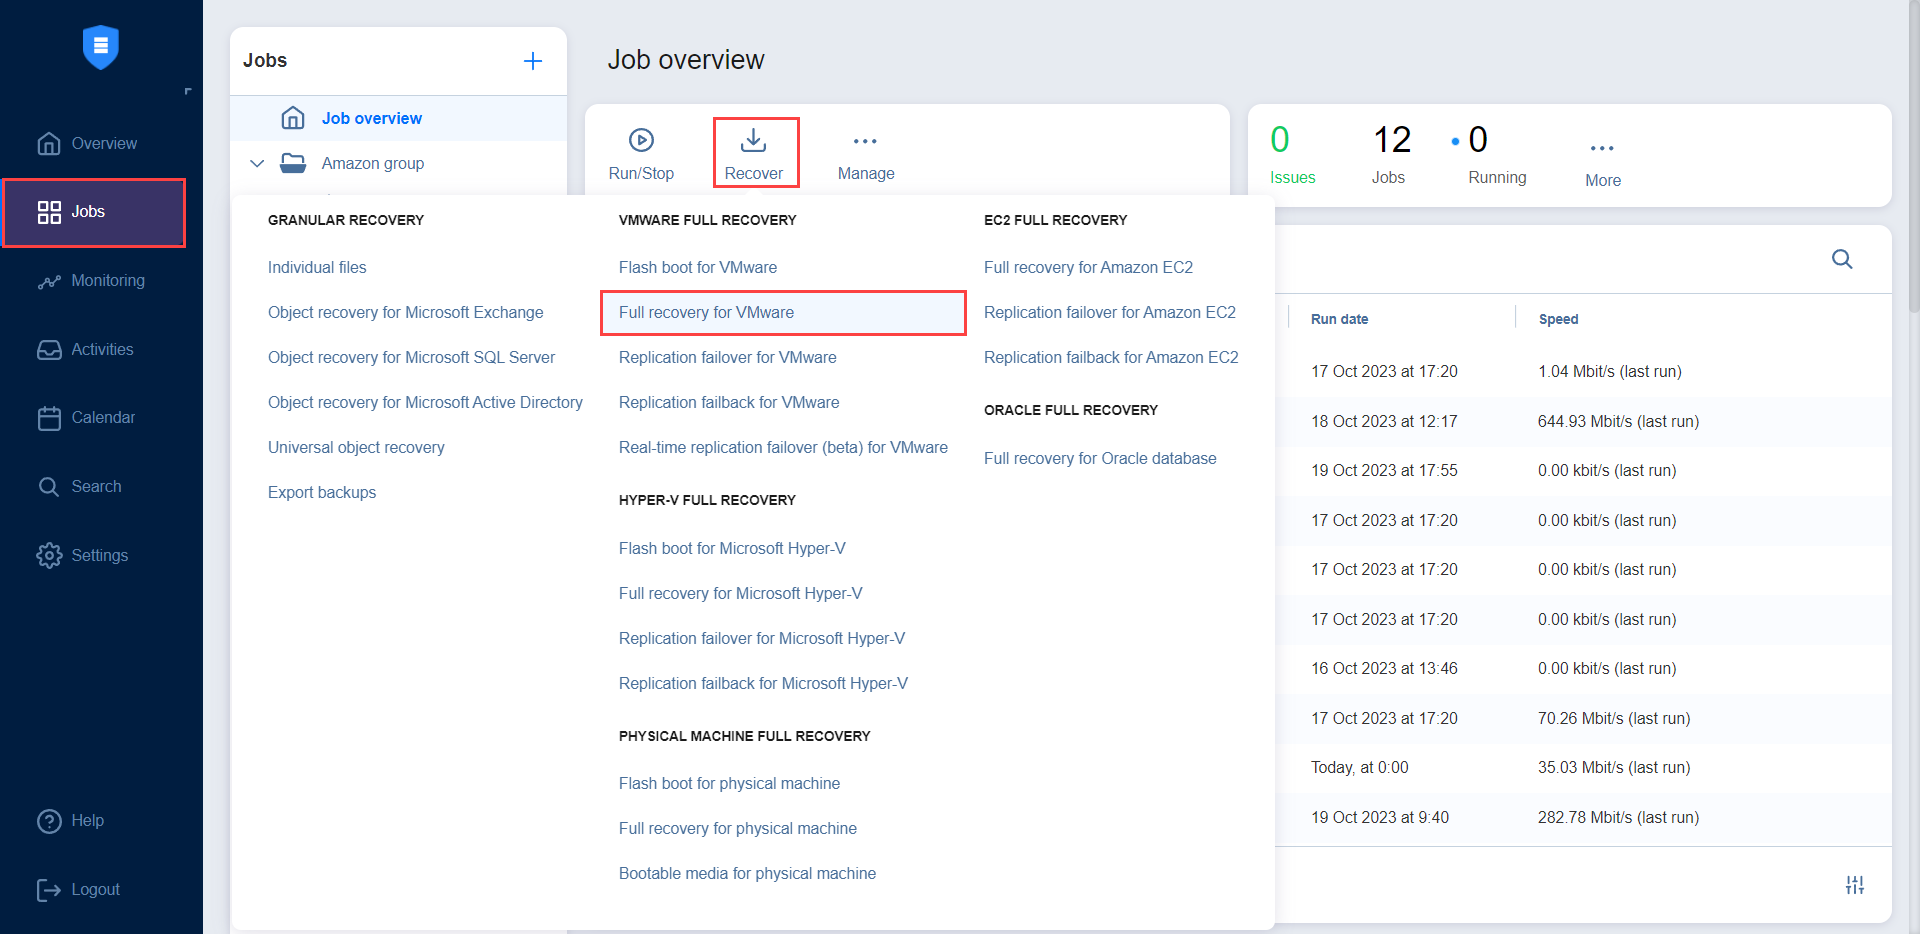The height and width of the screenshot is (934, 1920).
Task: Select Job overview in the Jobs list
Action: point(371,118)
